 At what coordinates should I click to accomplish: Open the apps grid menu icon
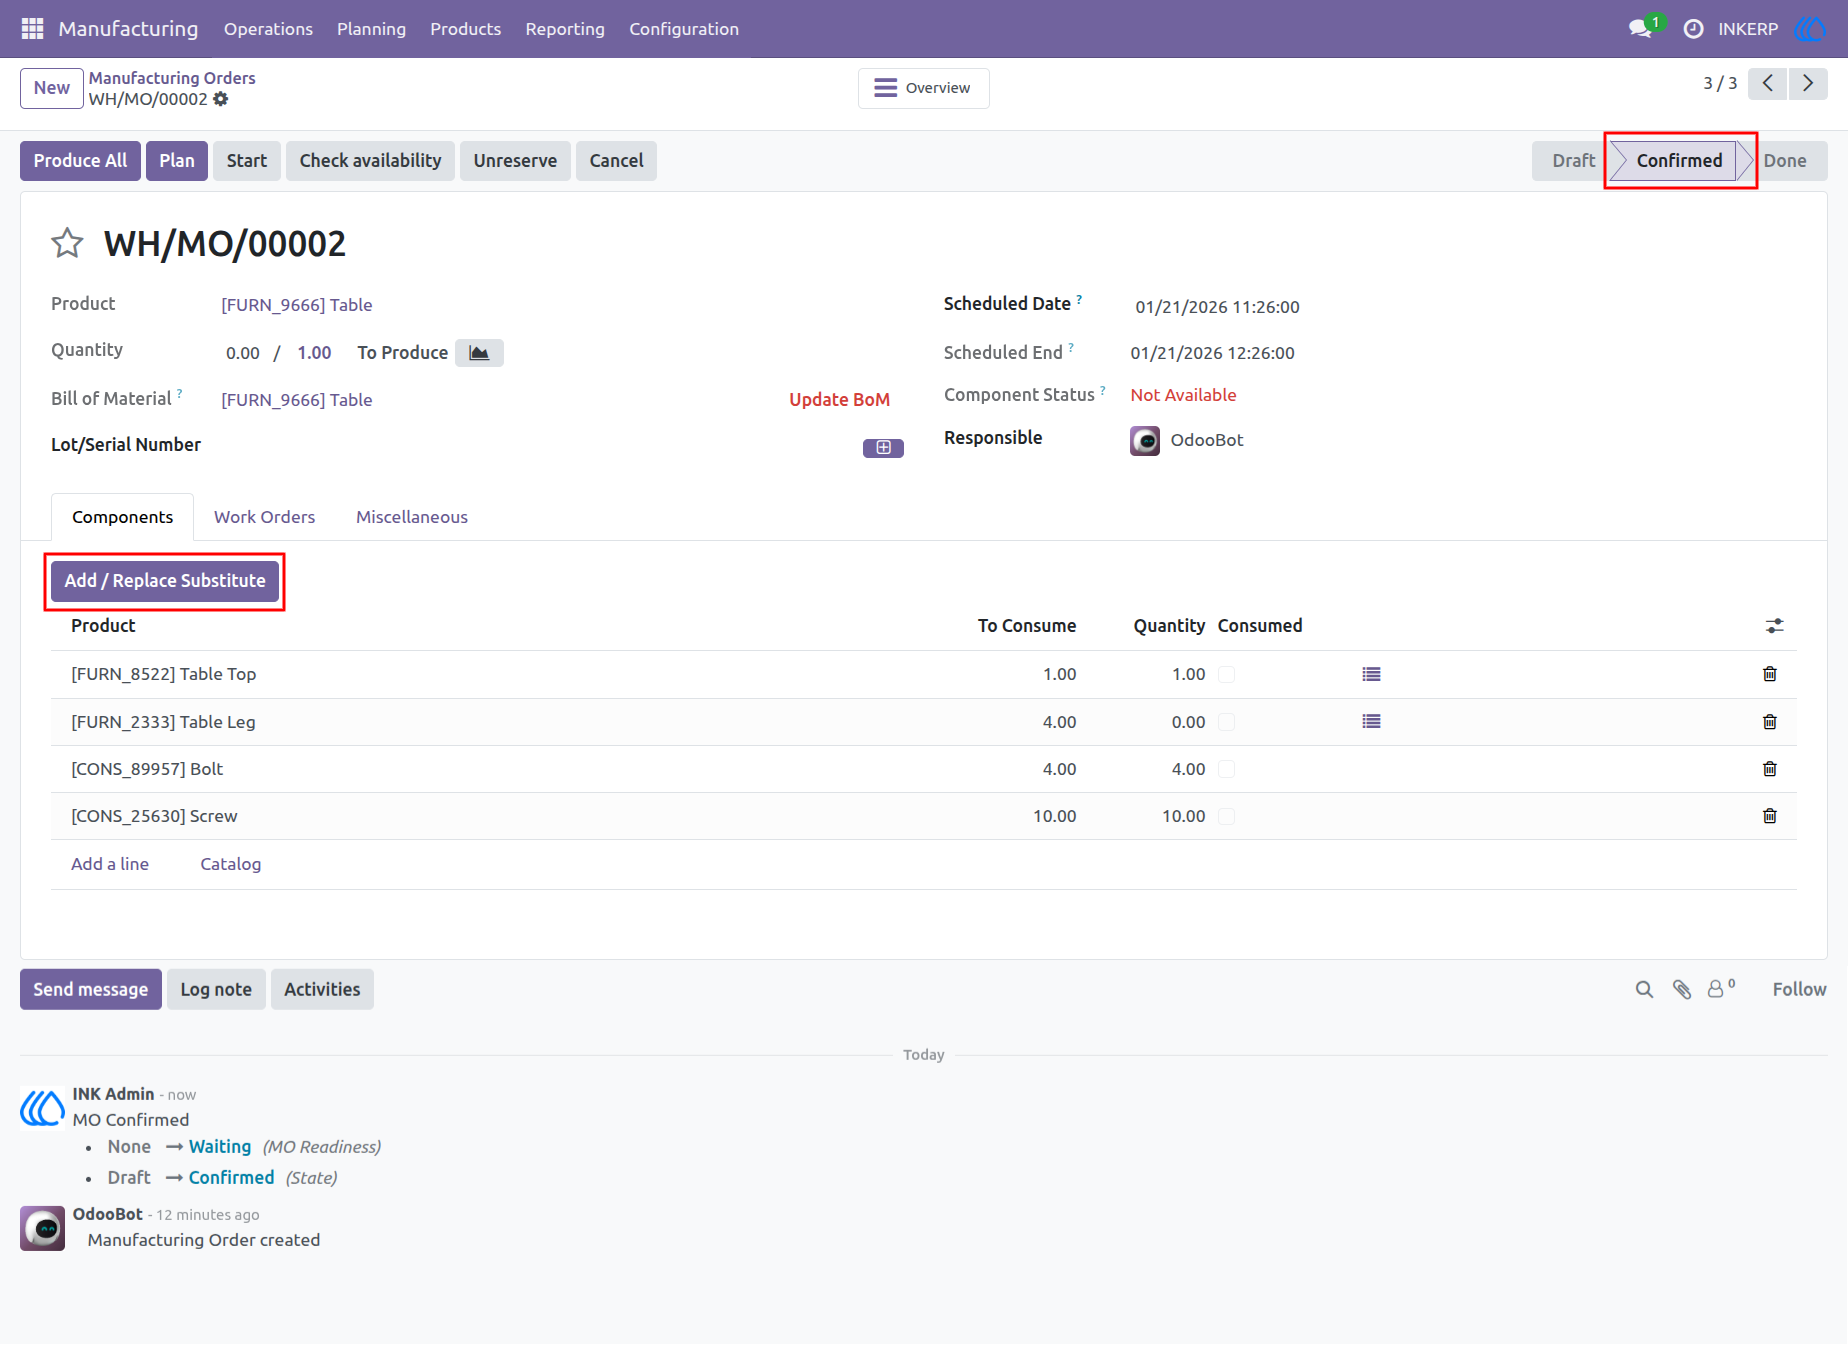click(32, 29)
